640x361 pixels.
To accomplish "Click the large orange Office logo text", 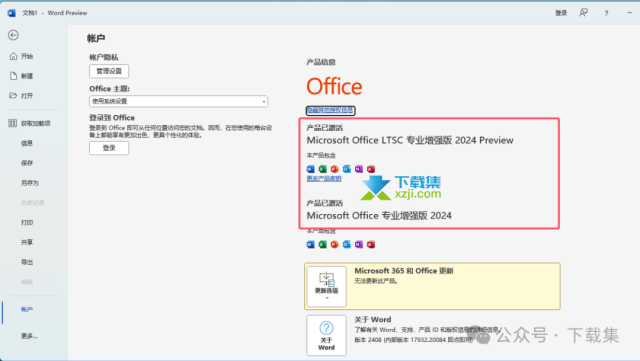I will click(334, 87).
